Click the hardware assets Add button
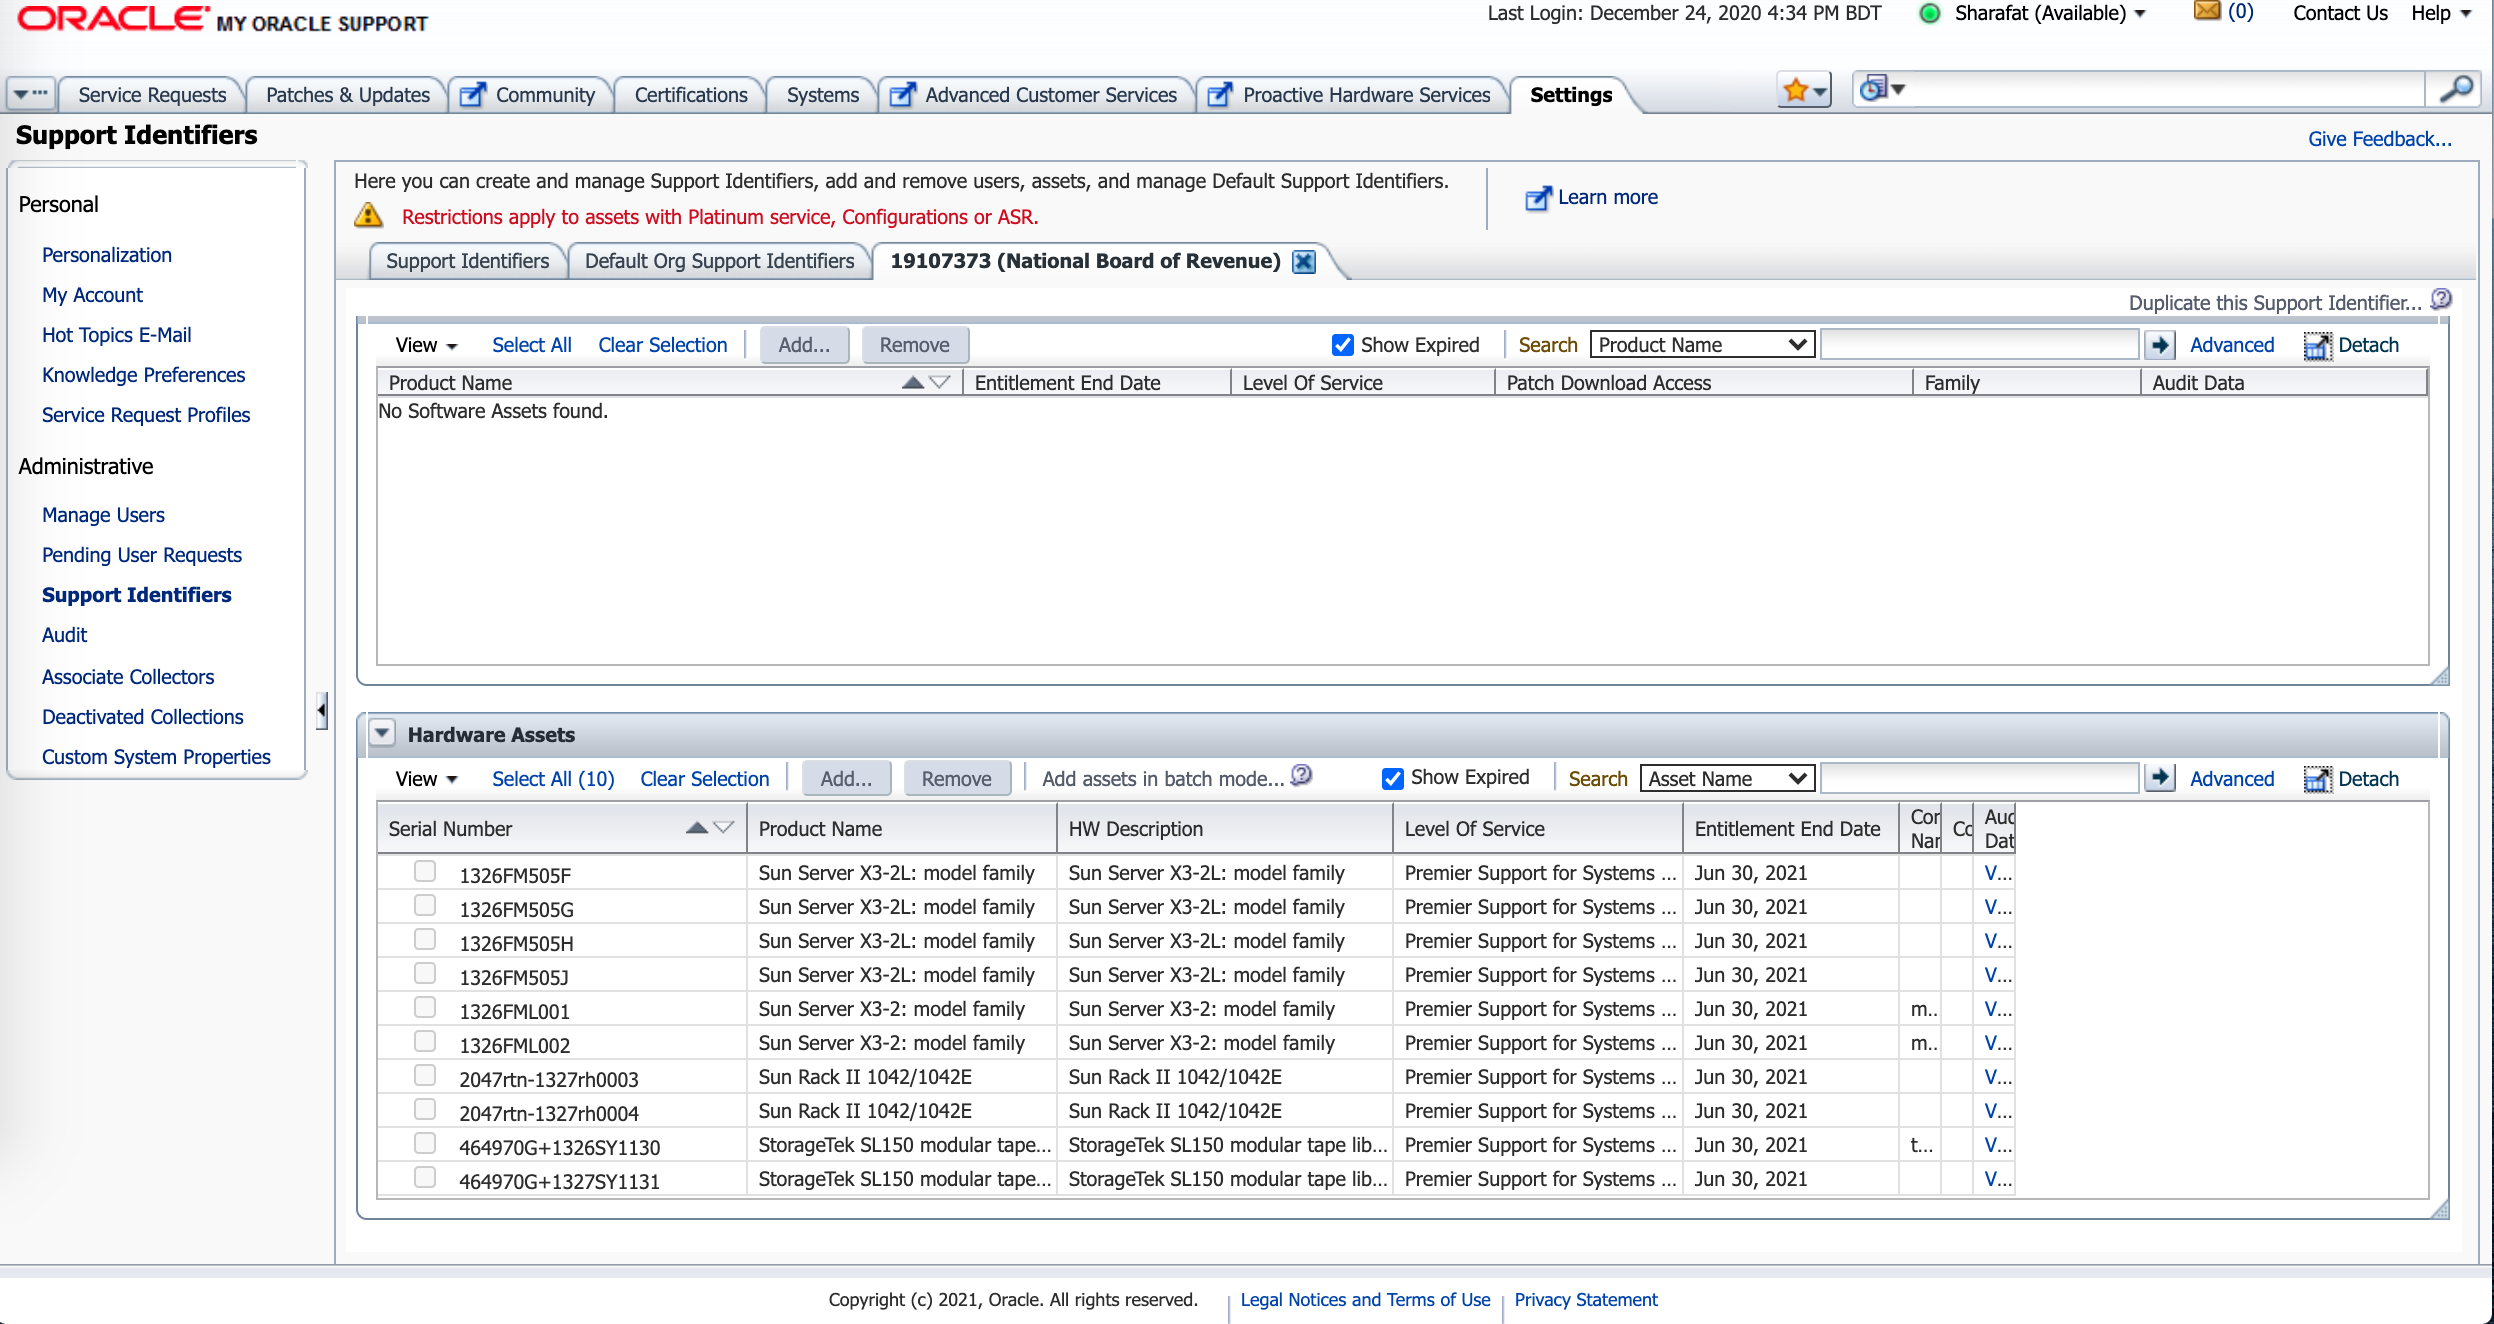This screenshot has height=1324, width=2494. (x=846, y=779)
